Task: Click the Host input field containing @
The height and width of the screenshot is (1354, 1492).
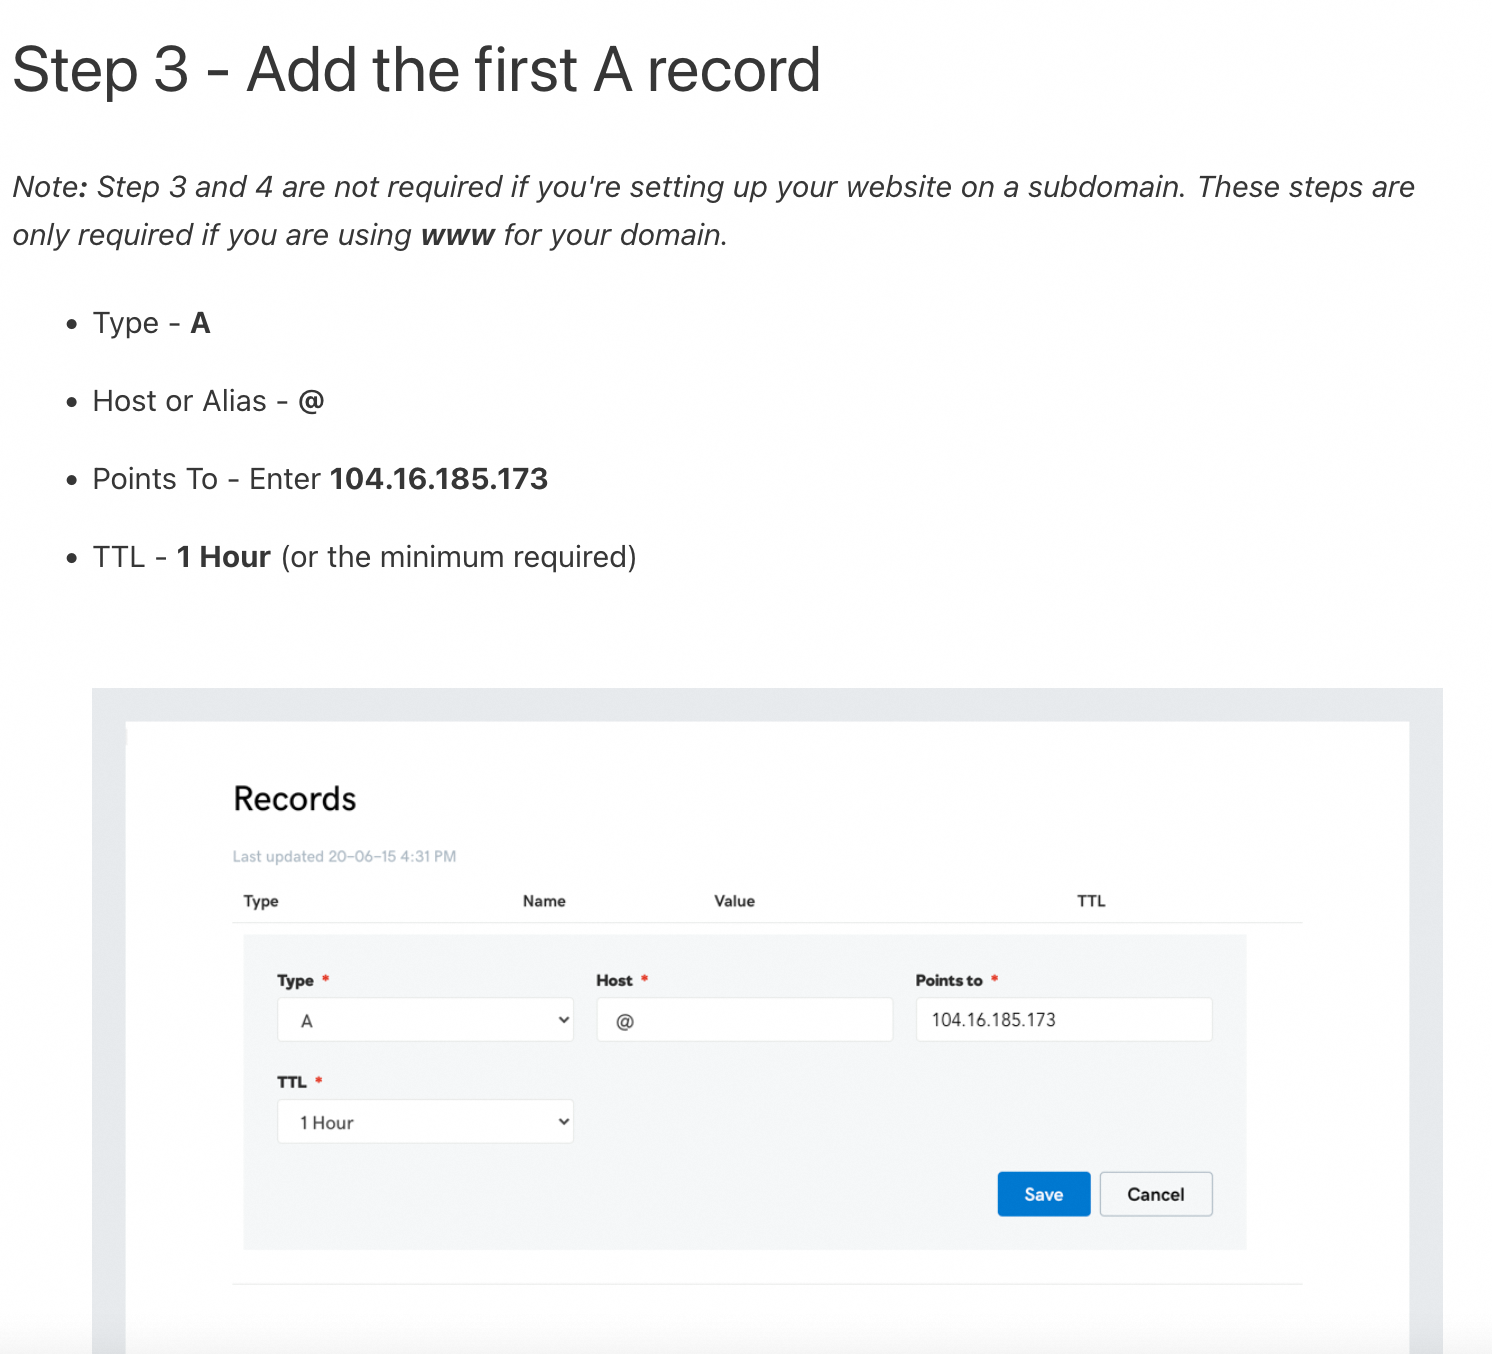Action: [x=744, y=1020]
